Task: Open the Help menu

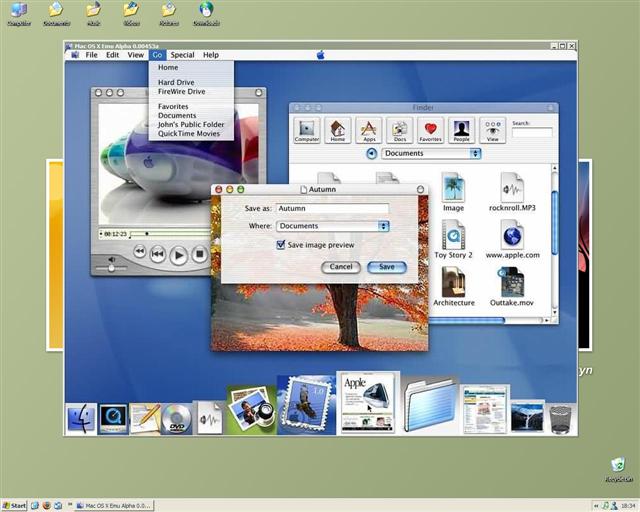Action: [211, 55]
